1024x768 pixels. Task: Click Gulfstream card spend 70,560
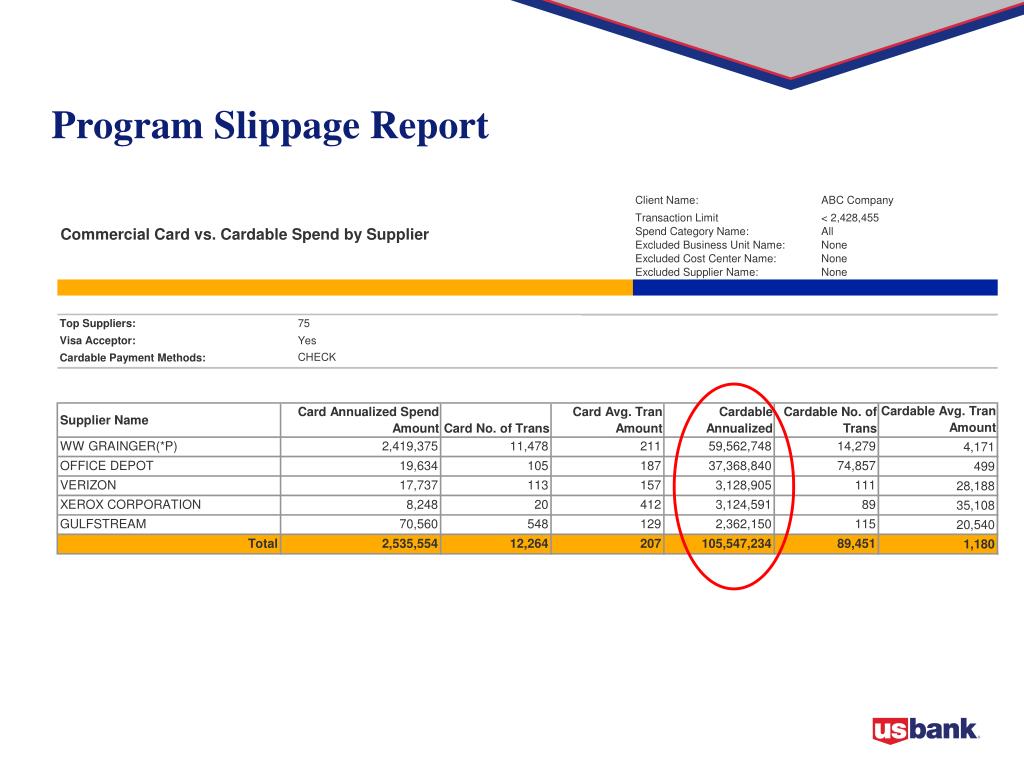(x=419, y=524)
